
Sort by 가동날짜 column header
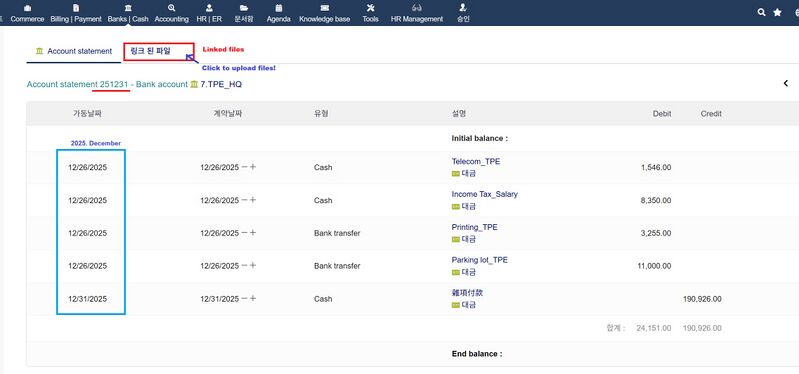[88, 114]
